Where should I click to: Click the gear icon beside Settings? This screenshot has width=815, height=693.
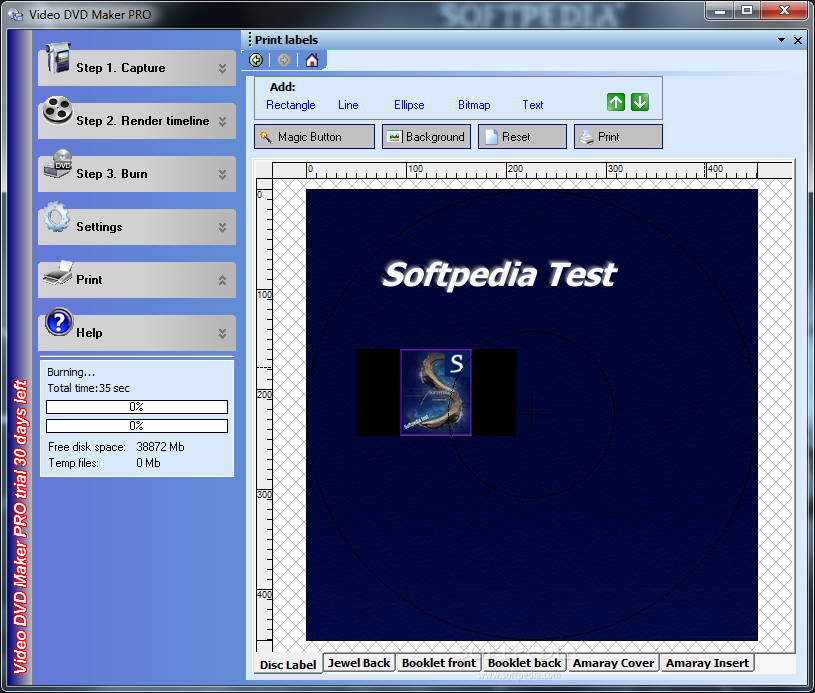click(x=57, y=217)
